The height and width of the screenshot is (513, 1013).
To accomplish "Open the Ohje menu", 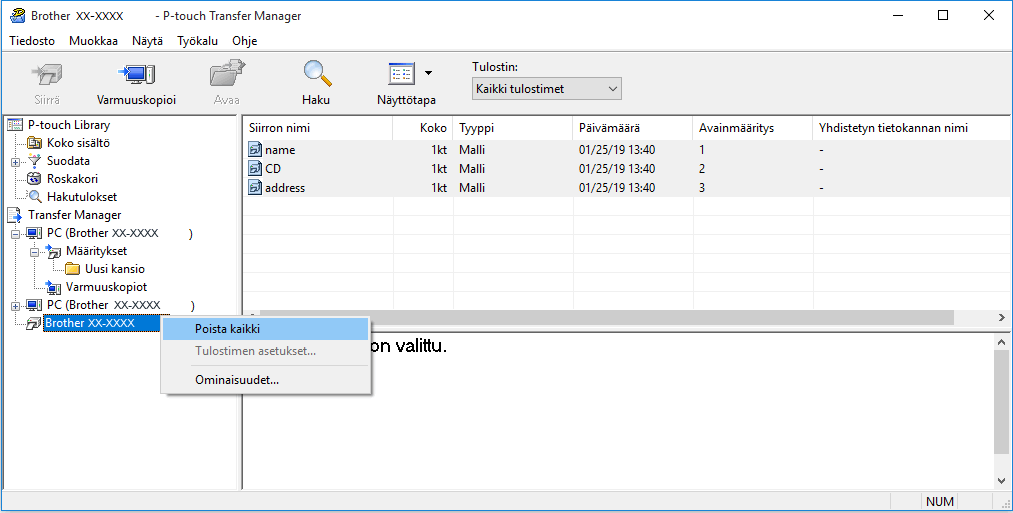I will pyautogui.click(x=245, y=41).
